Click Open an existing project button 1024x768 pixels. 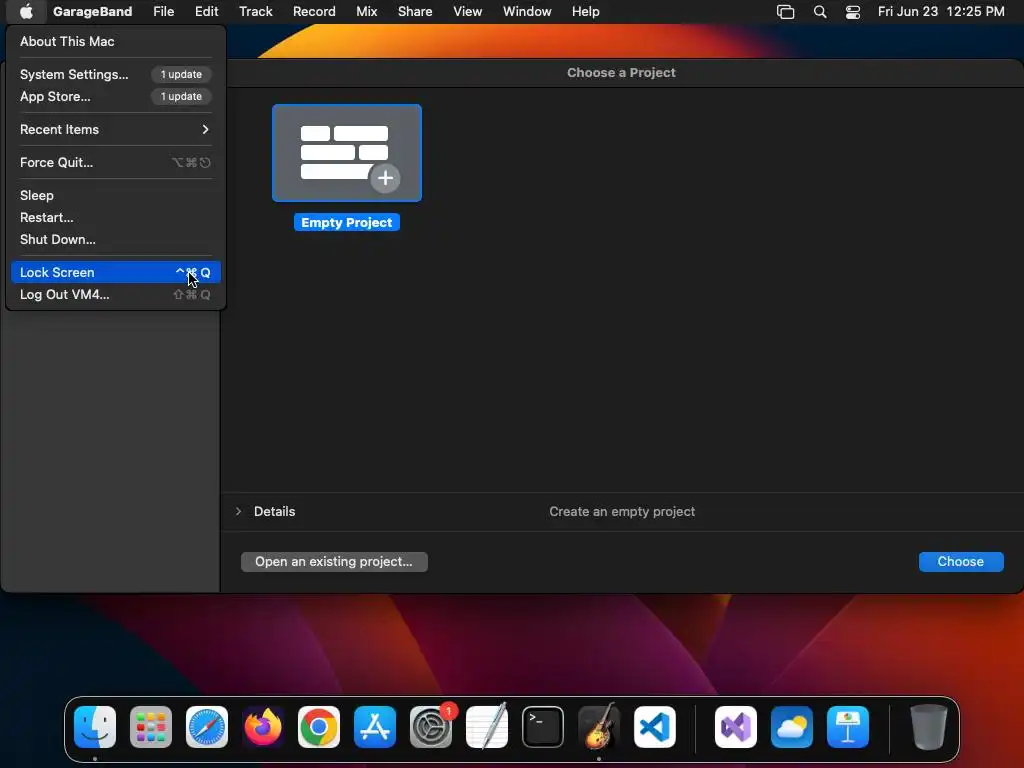334,562
